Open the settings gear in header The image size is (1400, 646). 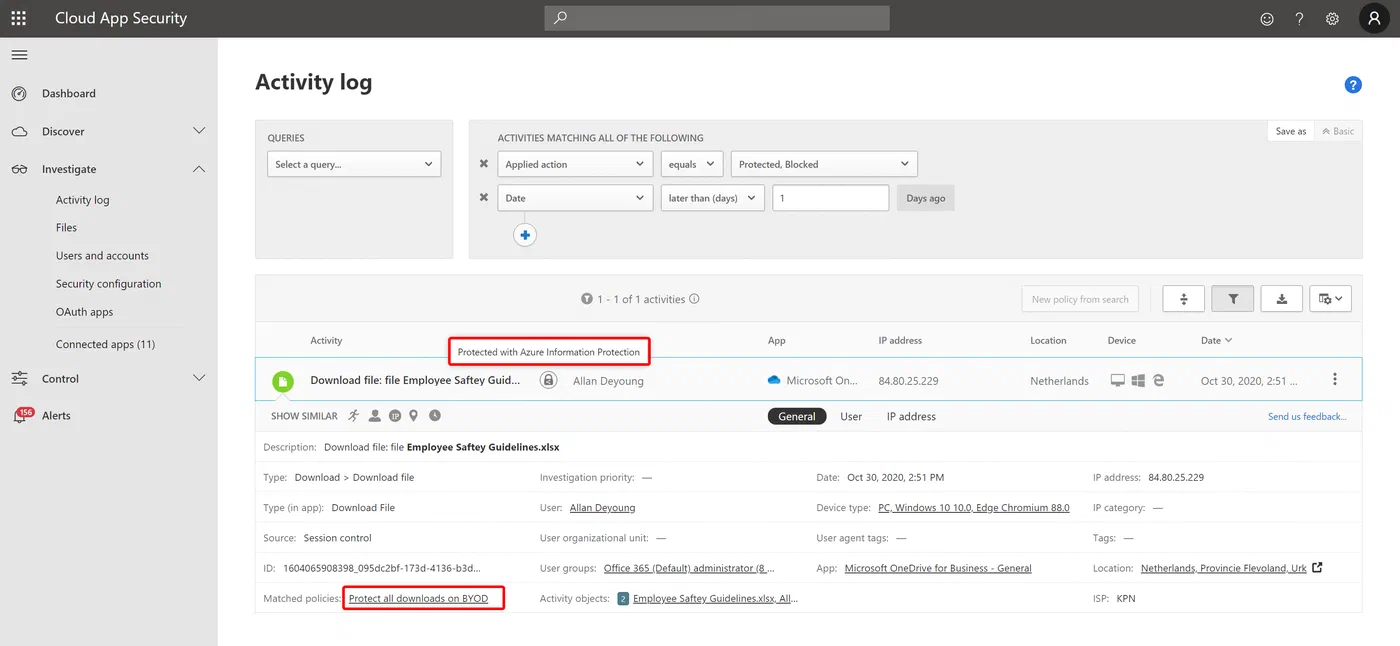click(x=1332, y=19)
